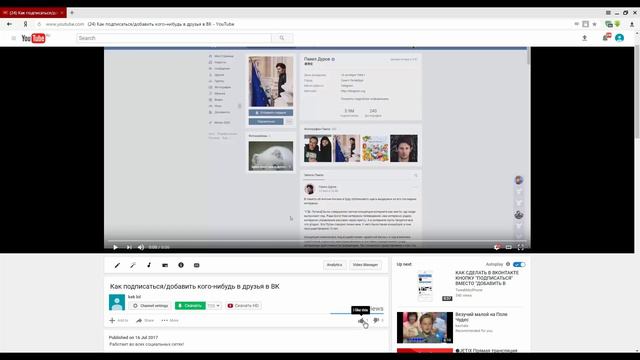Open the YouTube hamburger guide menu
The image size is (640, 360).
[13, 38]
